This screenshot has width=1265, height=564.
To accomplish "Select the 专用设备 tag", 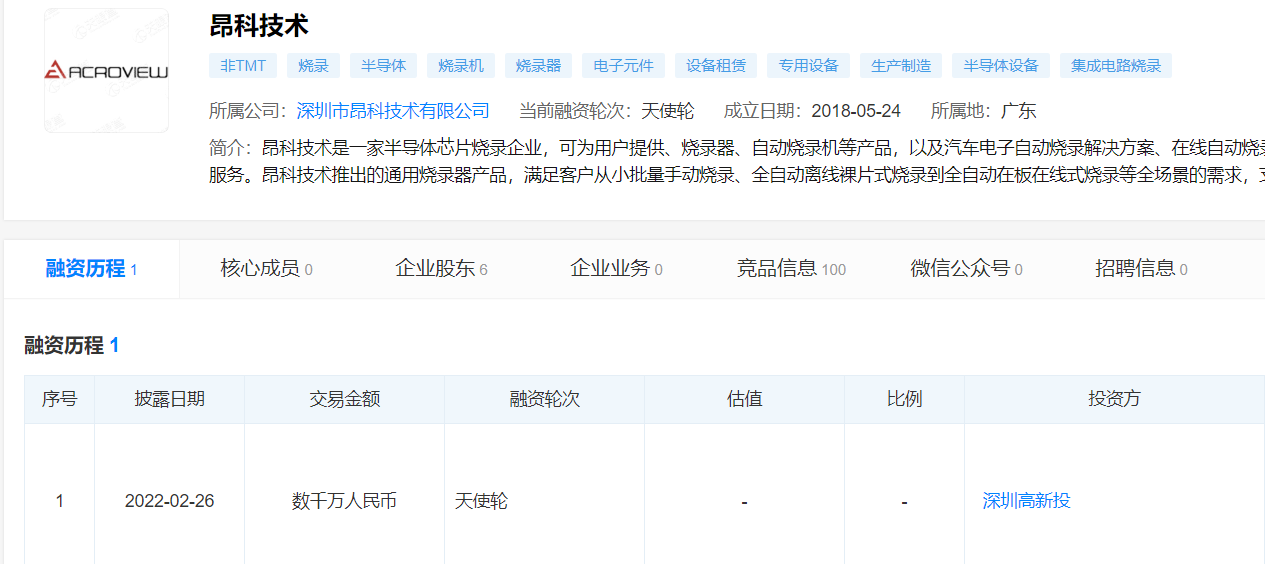I will click(809, 66).
